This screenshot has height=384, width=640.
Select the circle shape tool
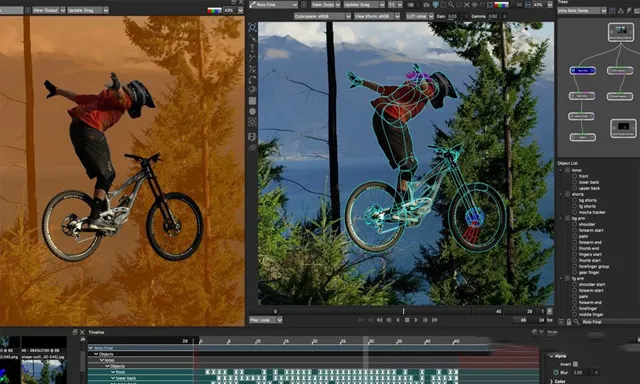pos(253,111)
